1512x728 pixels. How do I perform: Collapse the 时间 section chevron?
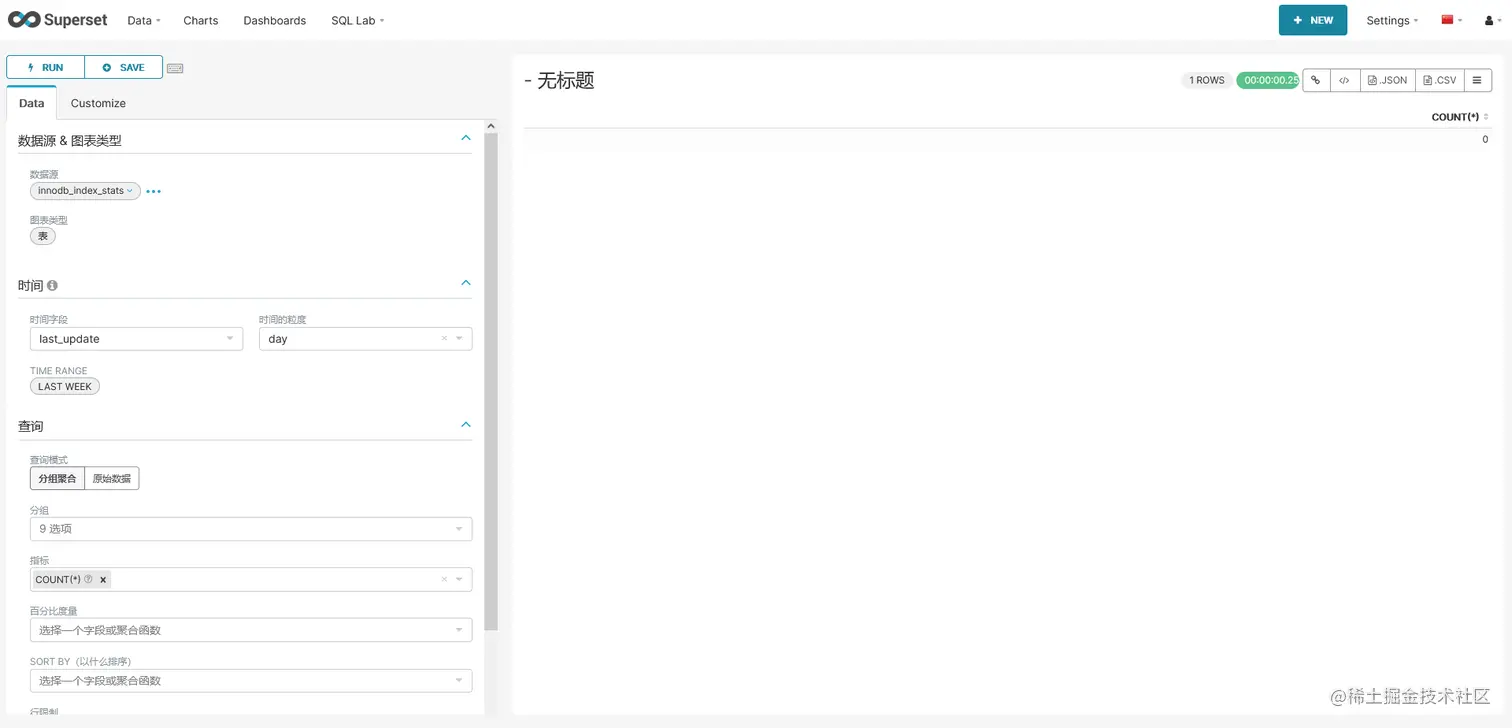coord(465,283)
